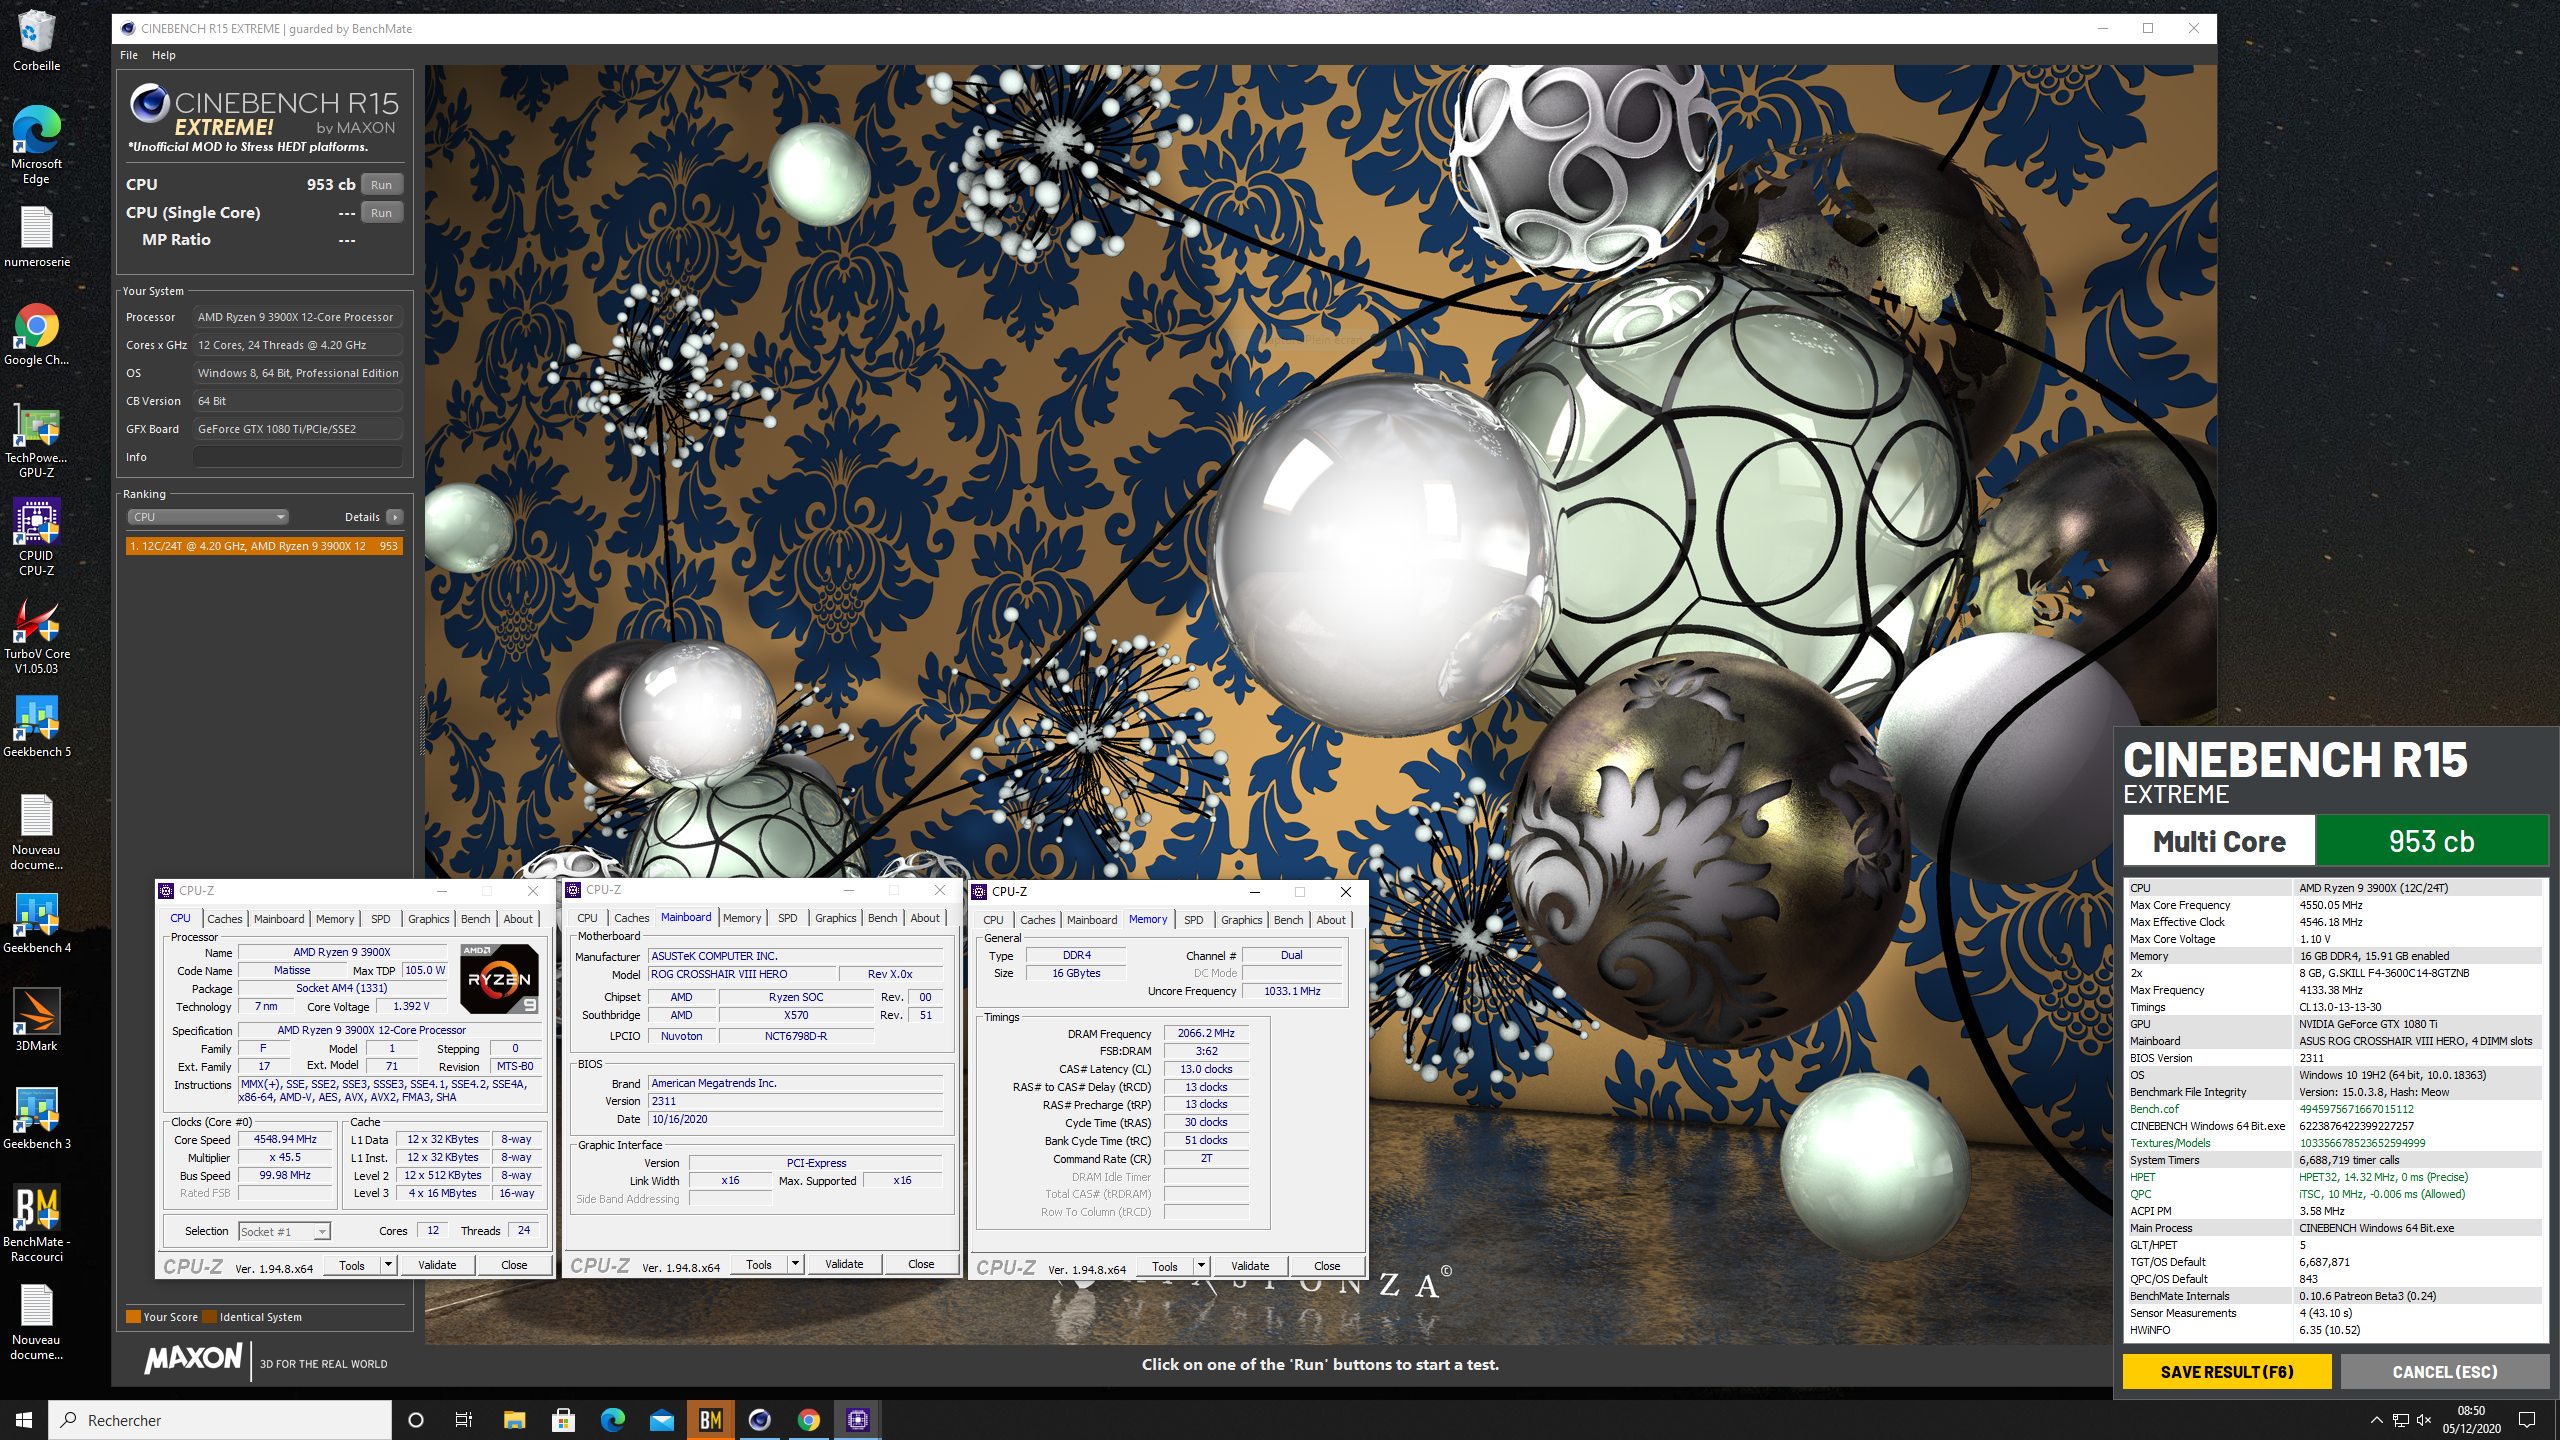The width and height of the screenshot is (2560, 1440).
Task: Expand the ranking Details arrow
Action: [x=395, y=517]
